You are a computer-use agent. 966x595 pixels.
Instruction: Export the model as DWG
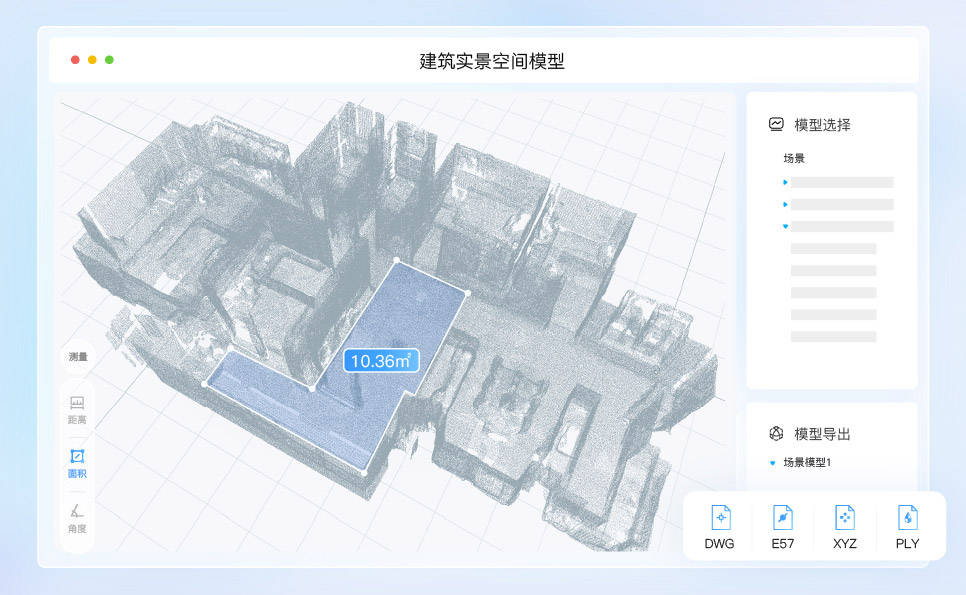(719, 527)
